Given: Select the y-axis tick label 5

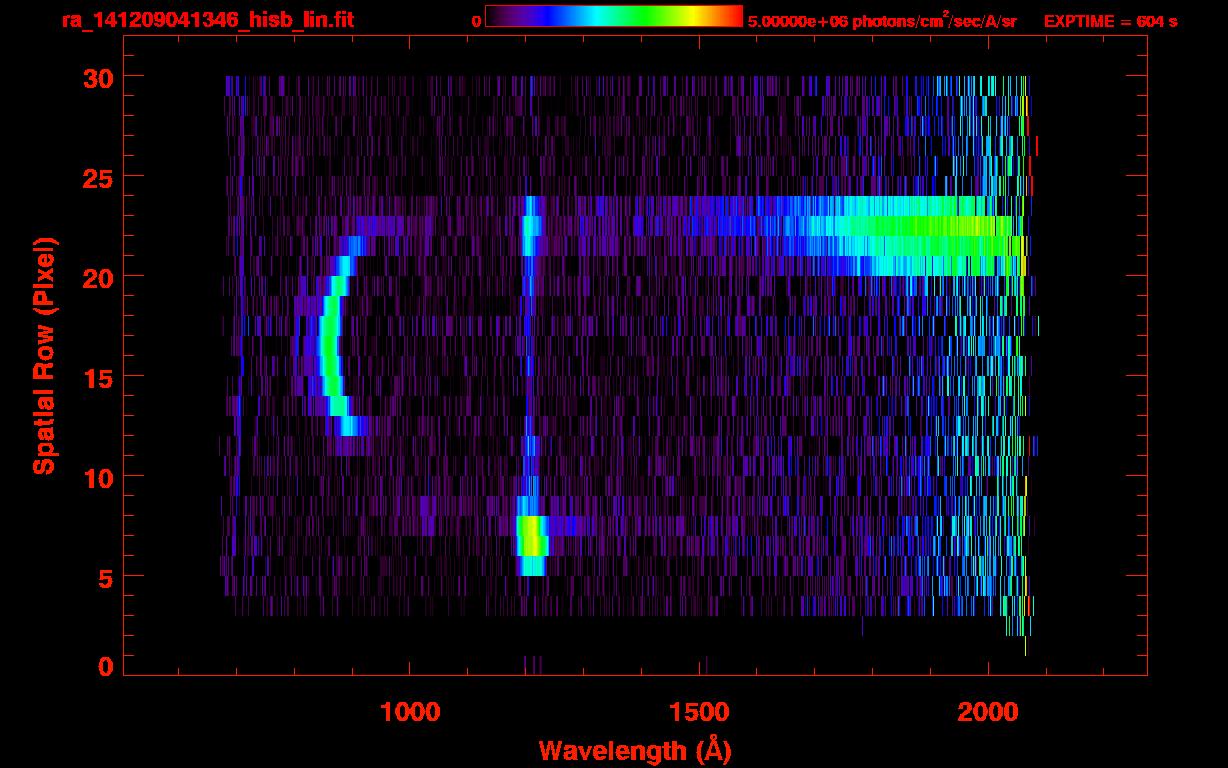Looking at the screenshot, I should tap(105, 577).
